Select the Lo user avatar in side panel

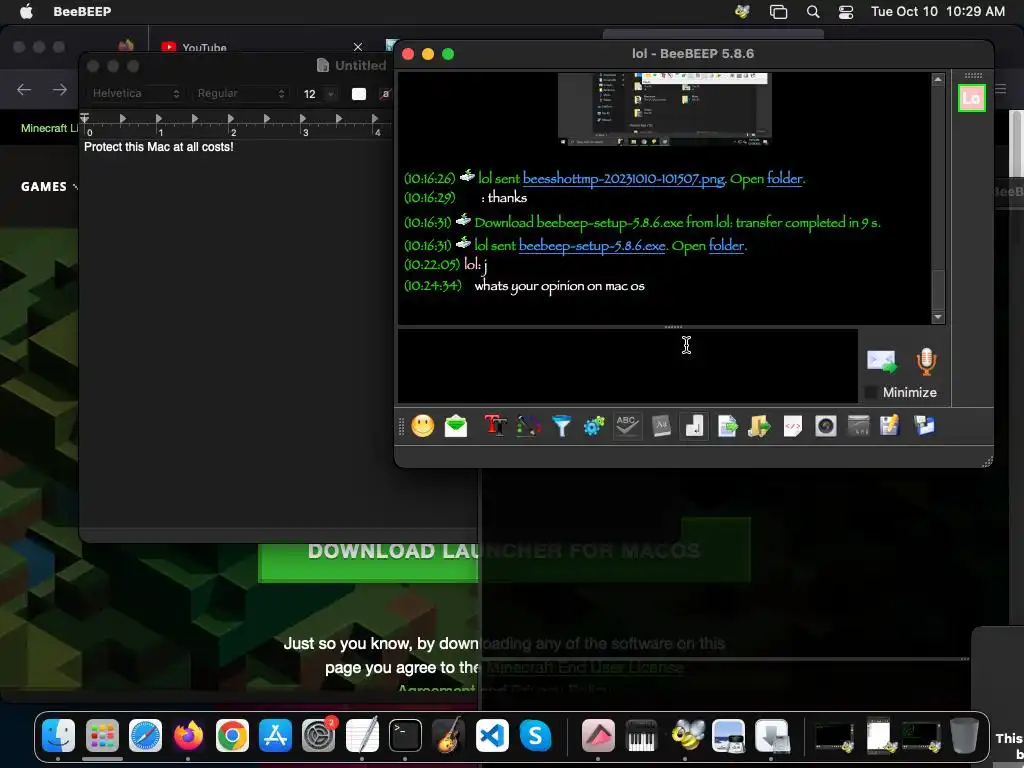pos(971,98)
